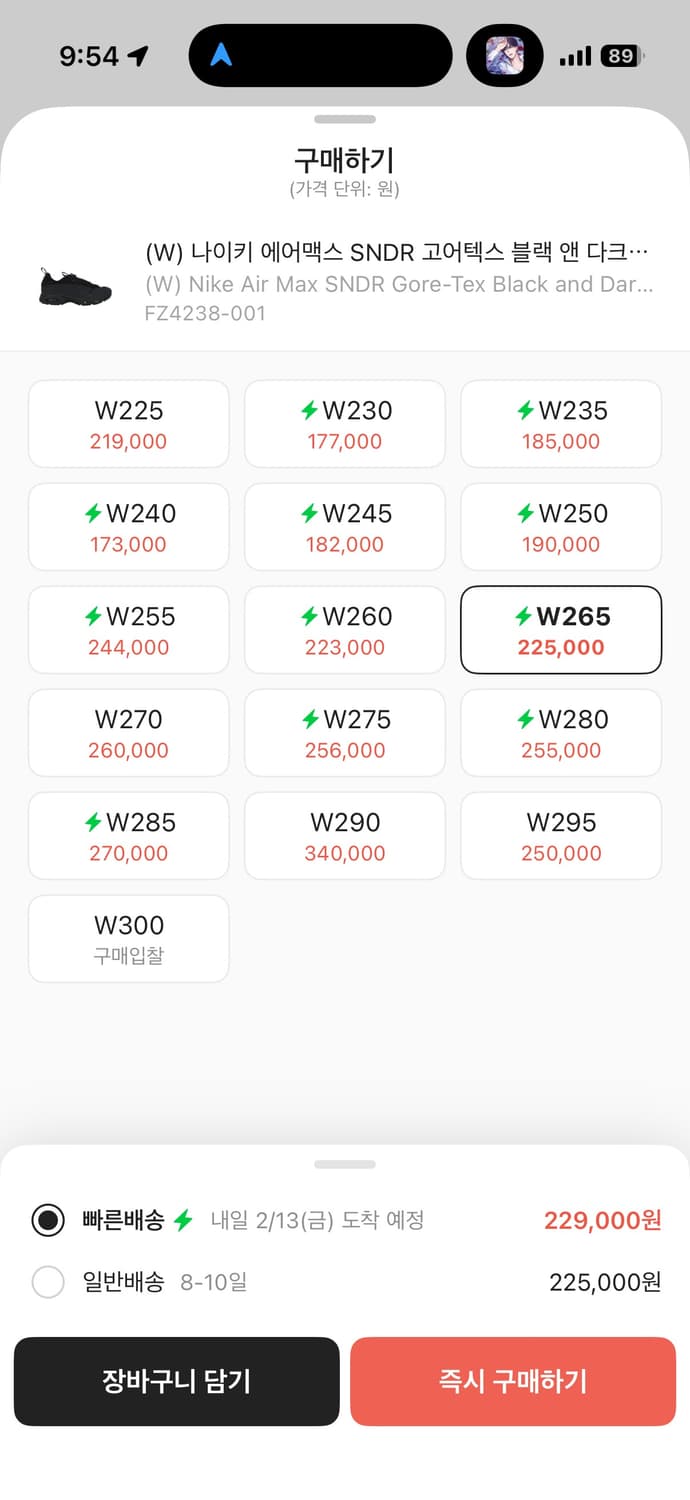Choose size W240 priced 173,000
The height and width of the screenshot is (1500, 690).
129,527
